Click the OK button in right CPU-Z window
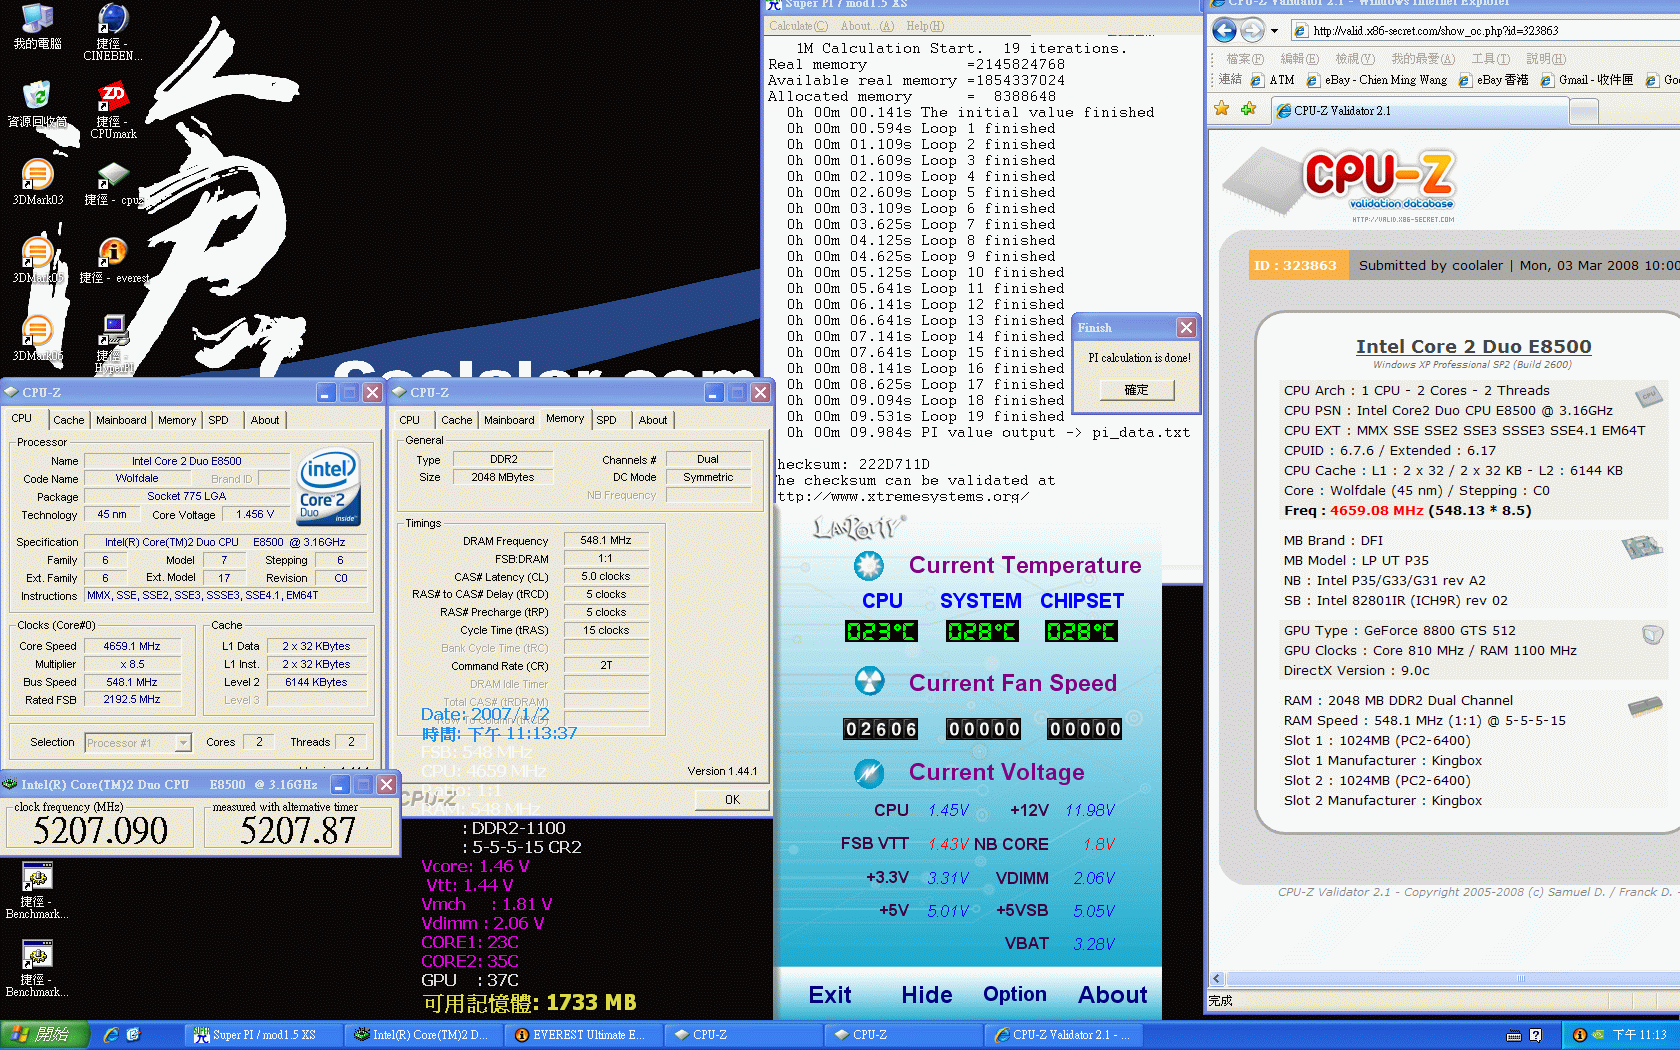 732,800
